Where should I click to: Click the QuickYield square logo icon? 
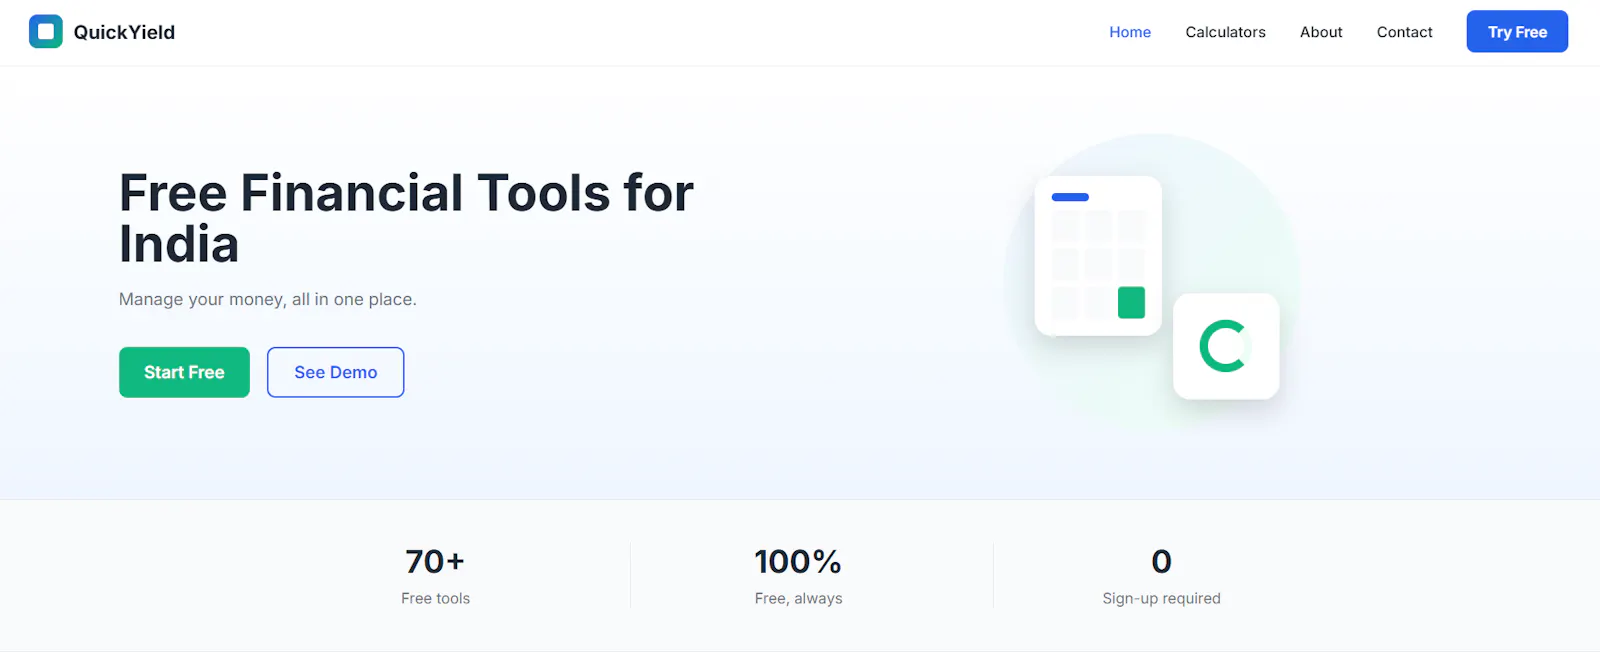click(45, 32)
